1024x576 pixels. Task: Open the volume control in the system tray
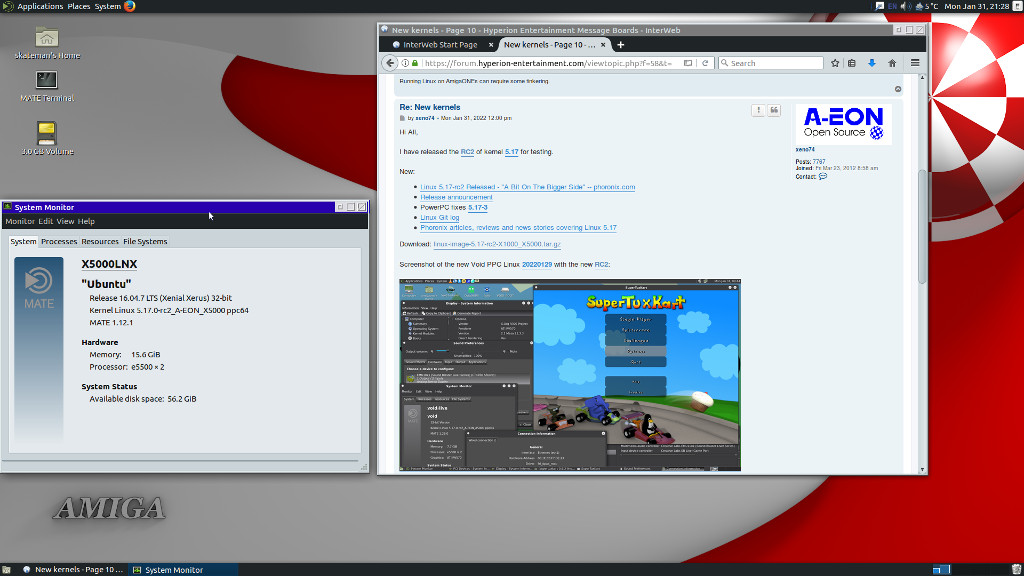click(x=905, y=6)
